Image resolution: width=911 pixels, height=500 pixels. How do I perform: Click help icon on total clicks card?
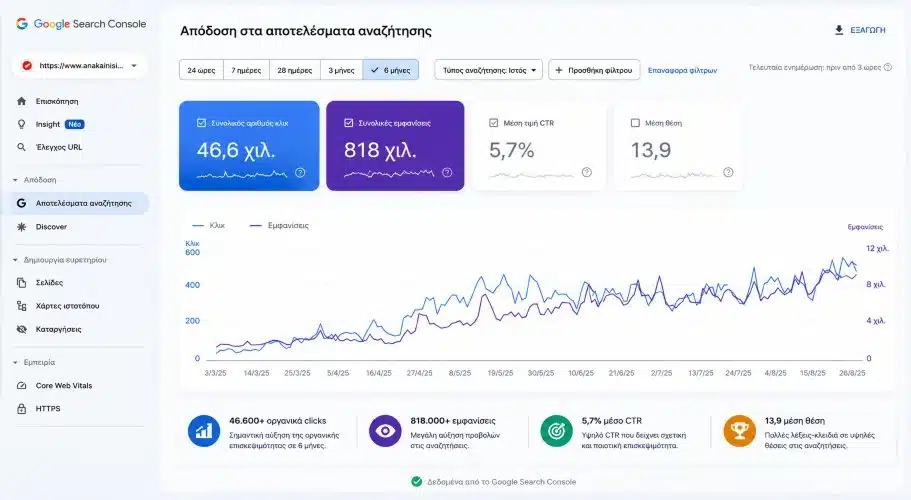pos(300,172)
